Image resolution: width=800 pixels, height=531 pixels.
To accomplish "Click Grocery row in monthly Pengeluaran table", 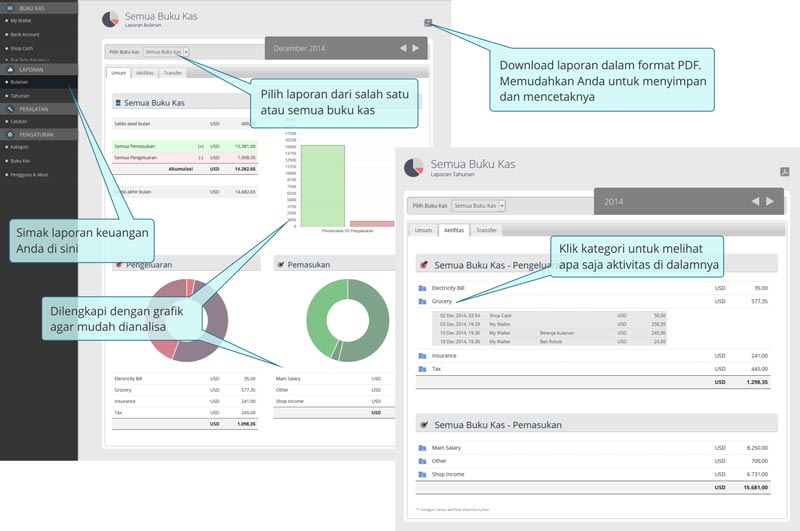I will pos(185,390).
